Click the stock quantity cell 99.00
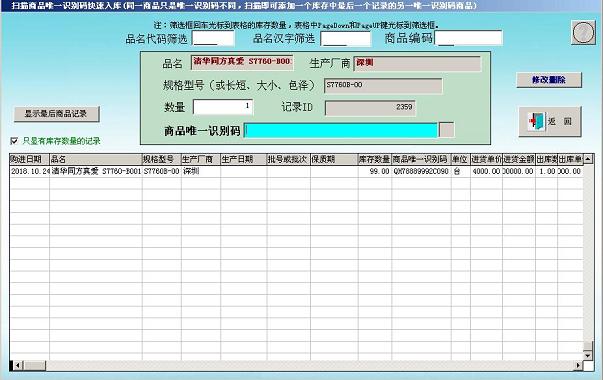The image size is (603, 380). click(375, 172)
